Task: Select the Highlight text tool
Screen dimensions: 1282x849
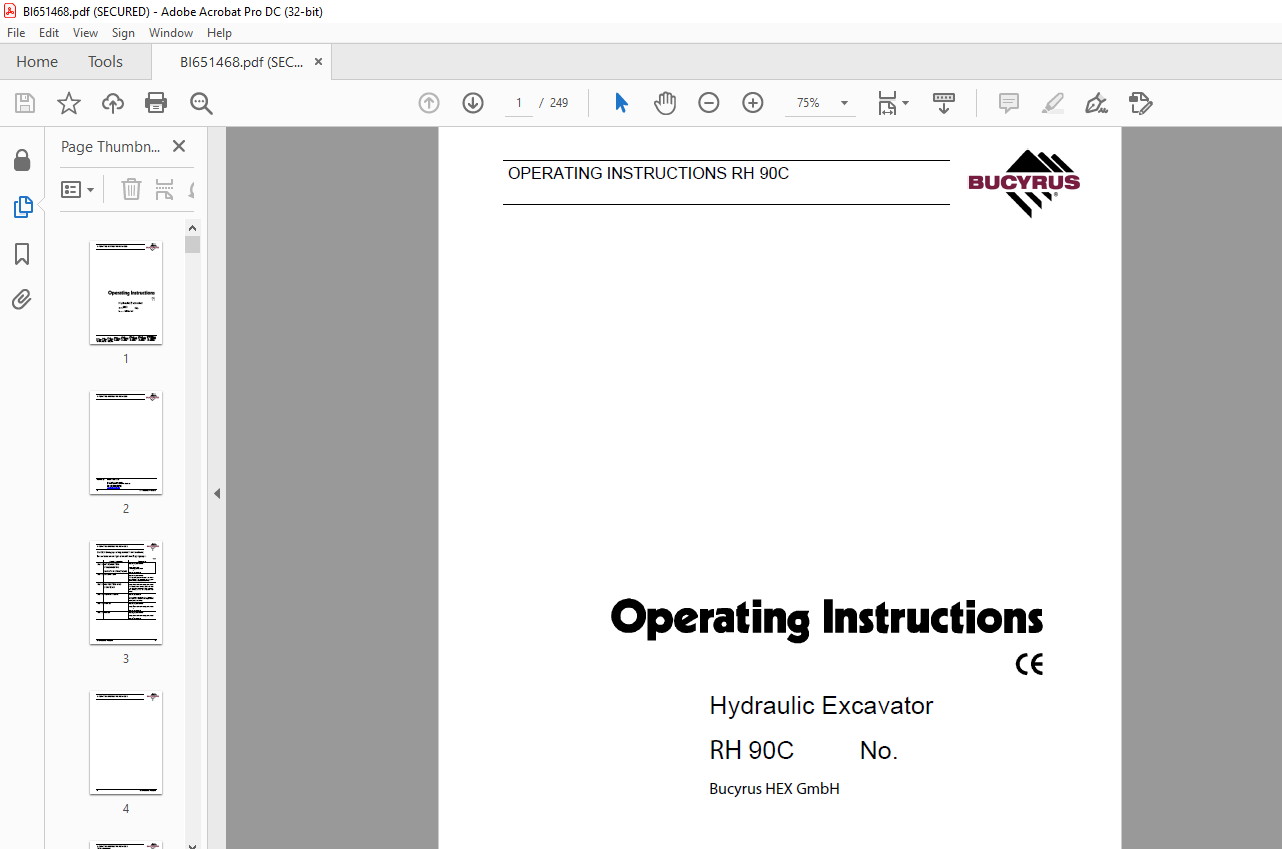Action: (1052, 103)
